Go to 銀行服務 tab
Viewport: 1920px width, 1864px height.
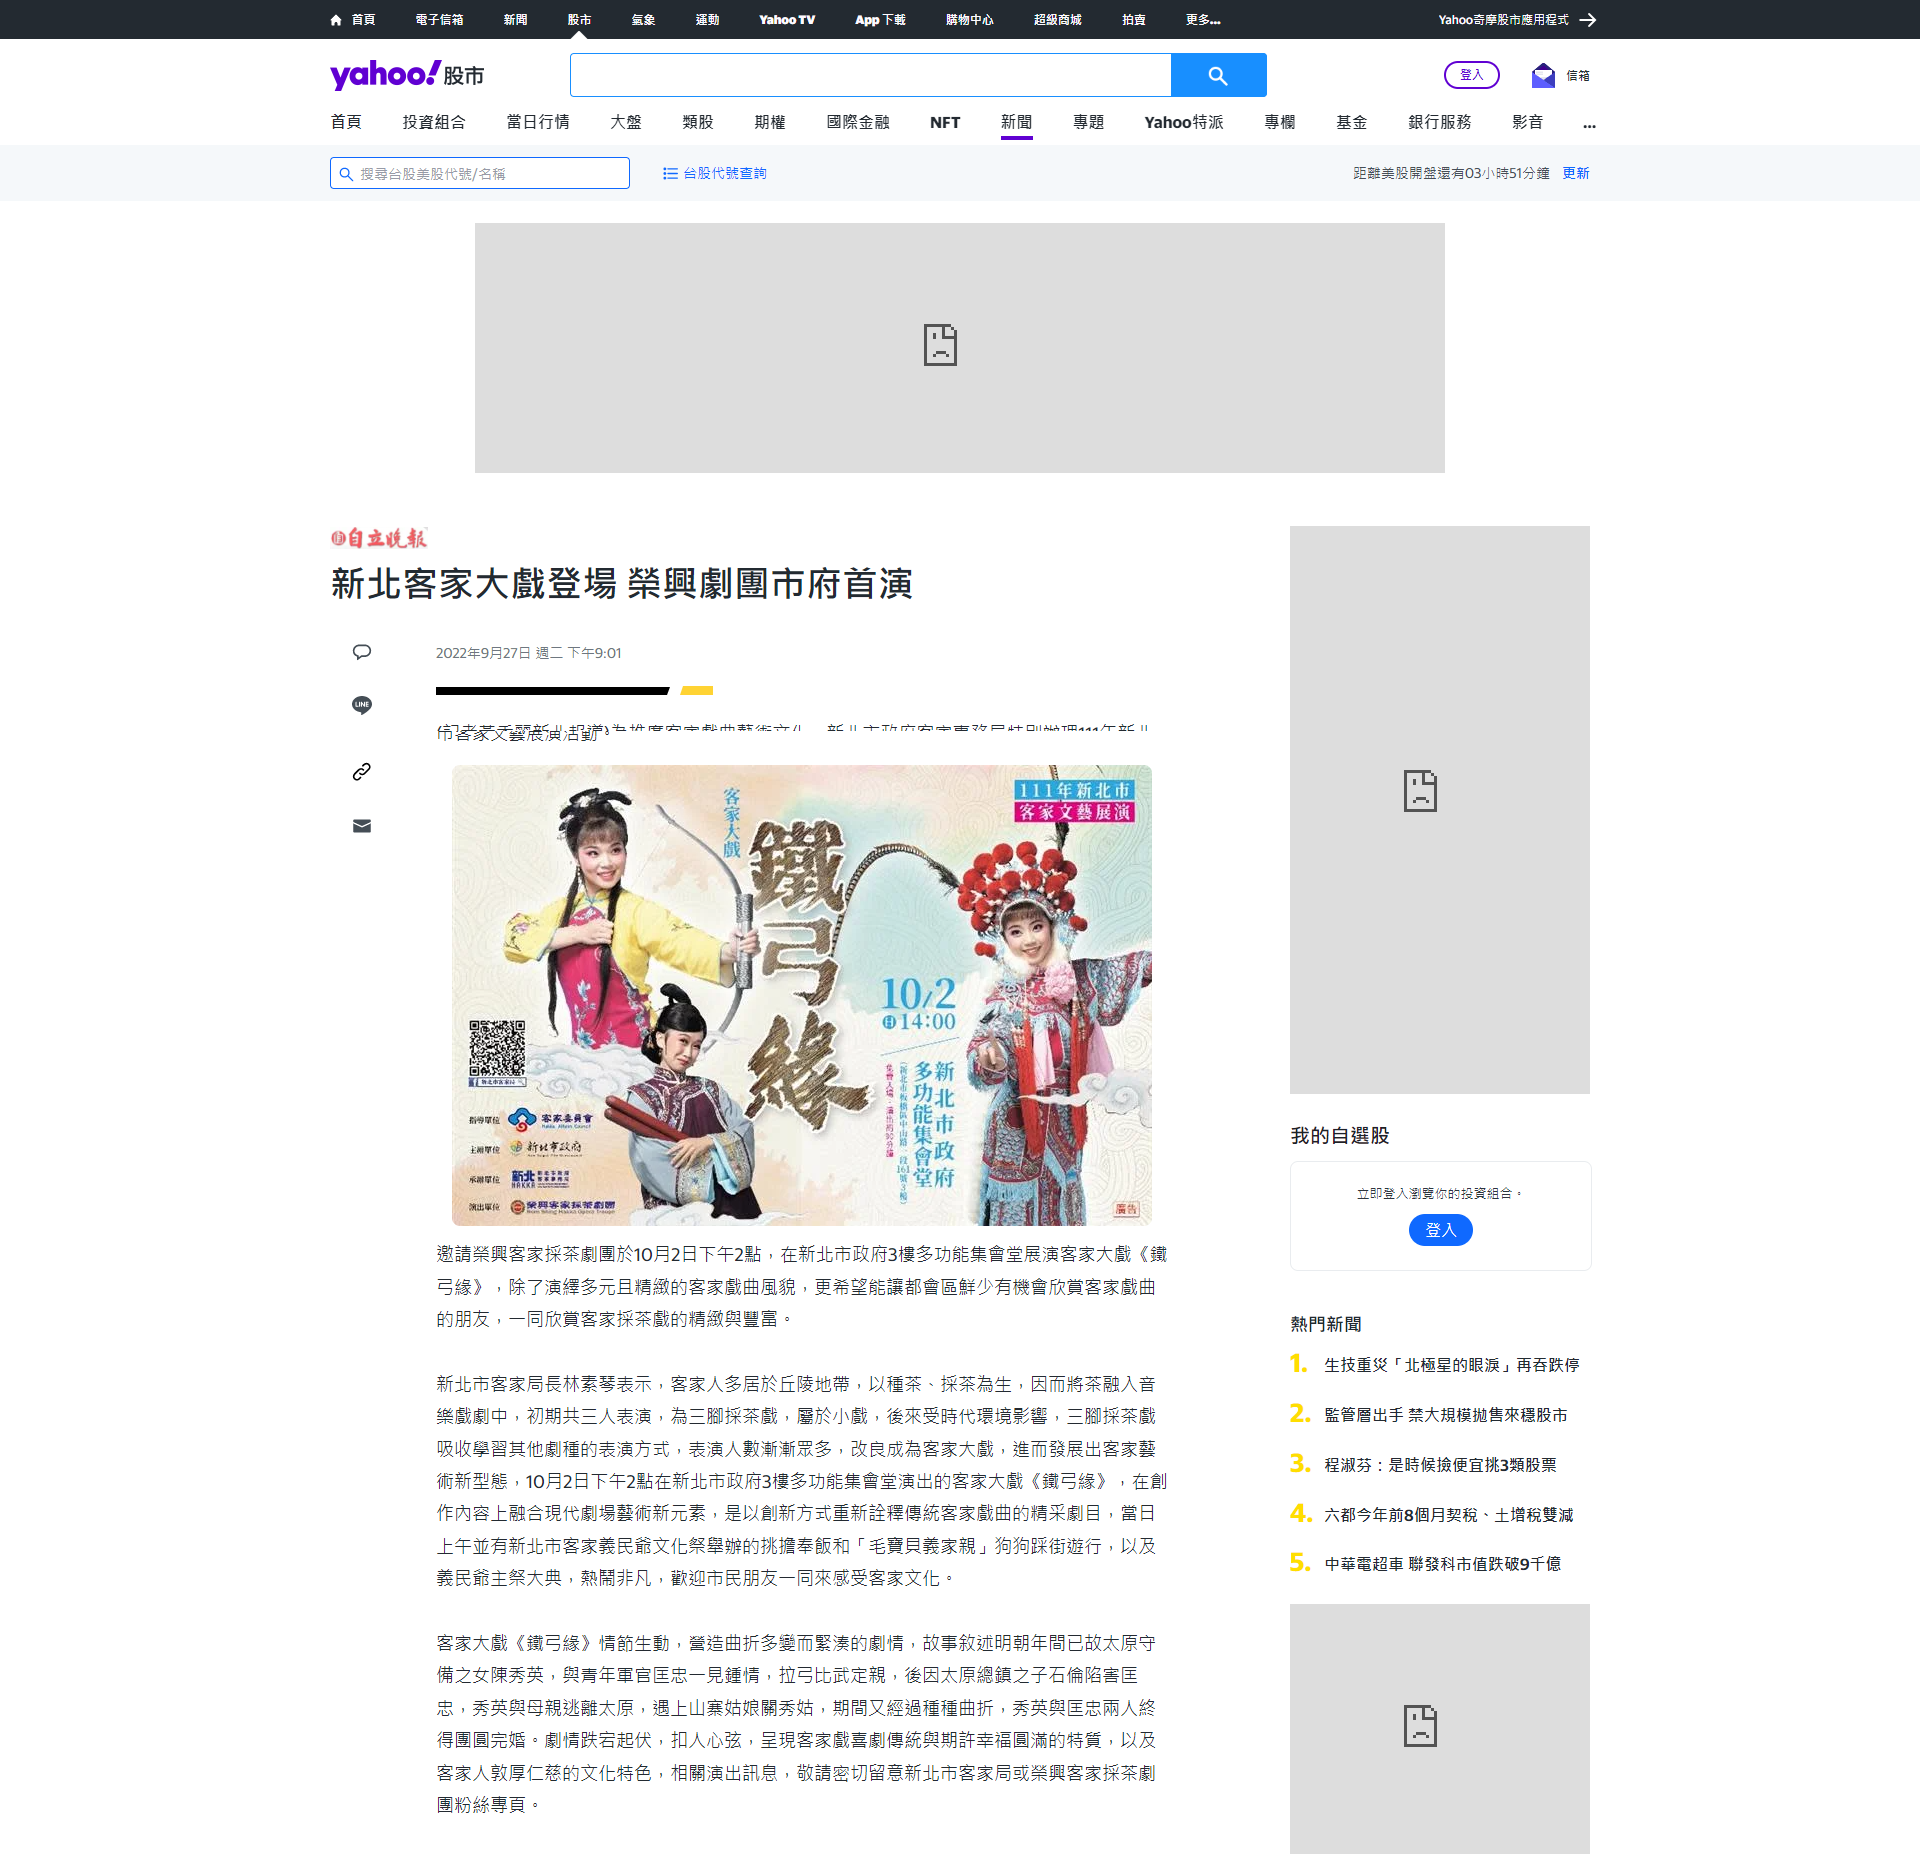click(1440, 122)
